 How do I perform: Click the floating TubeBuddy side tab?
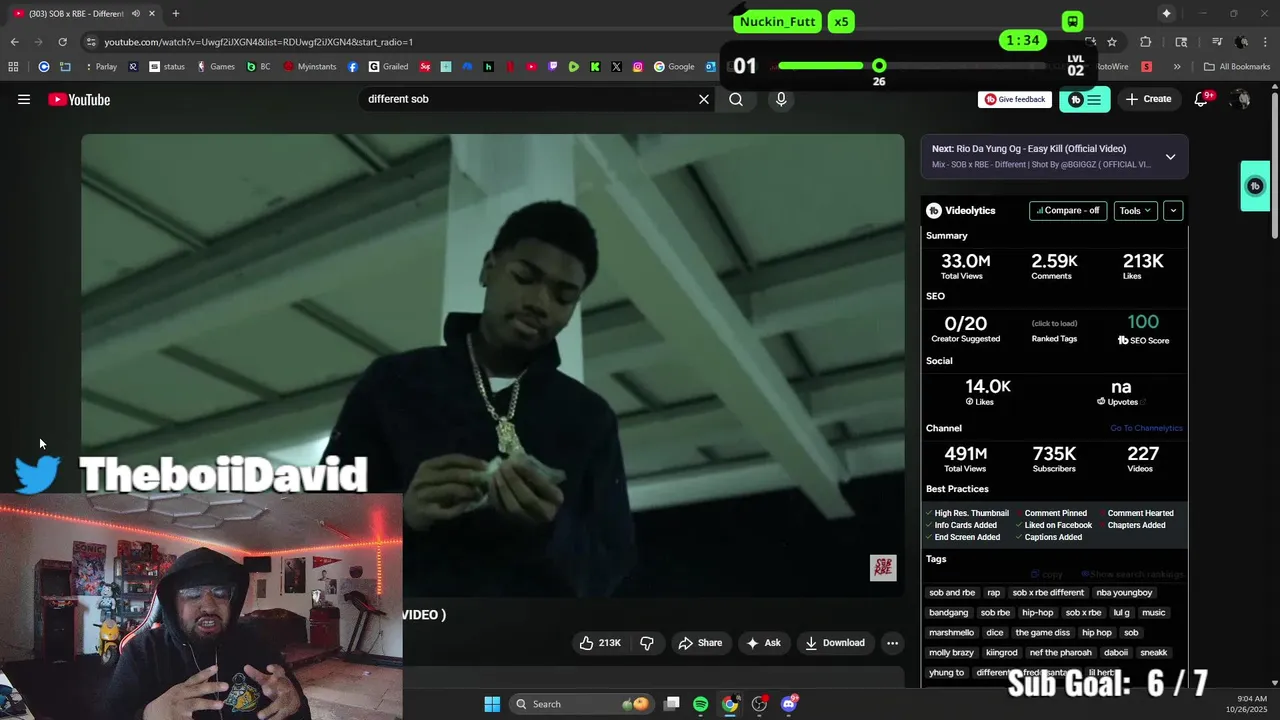1255,186
